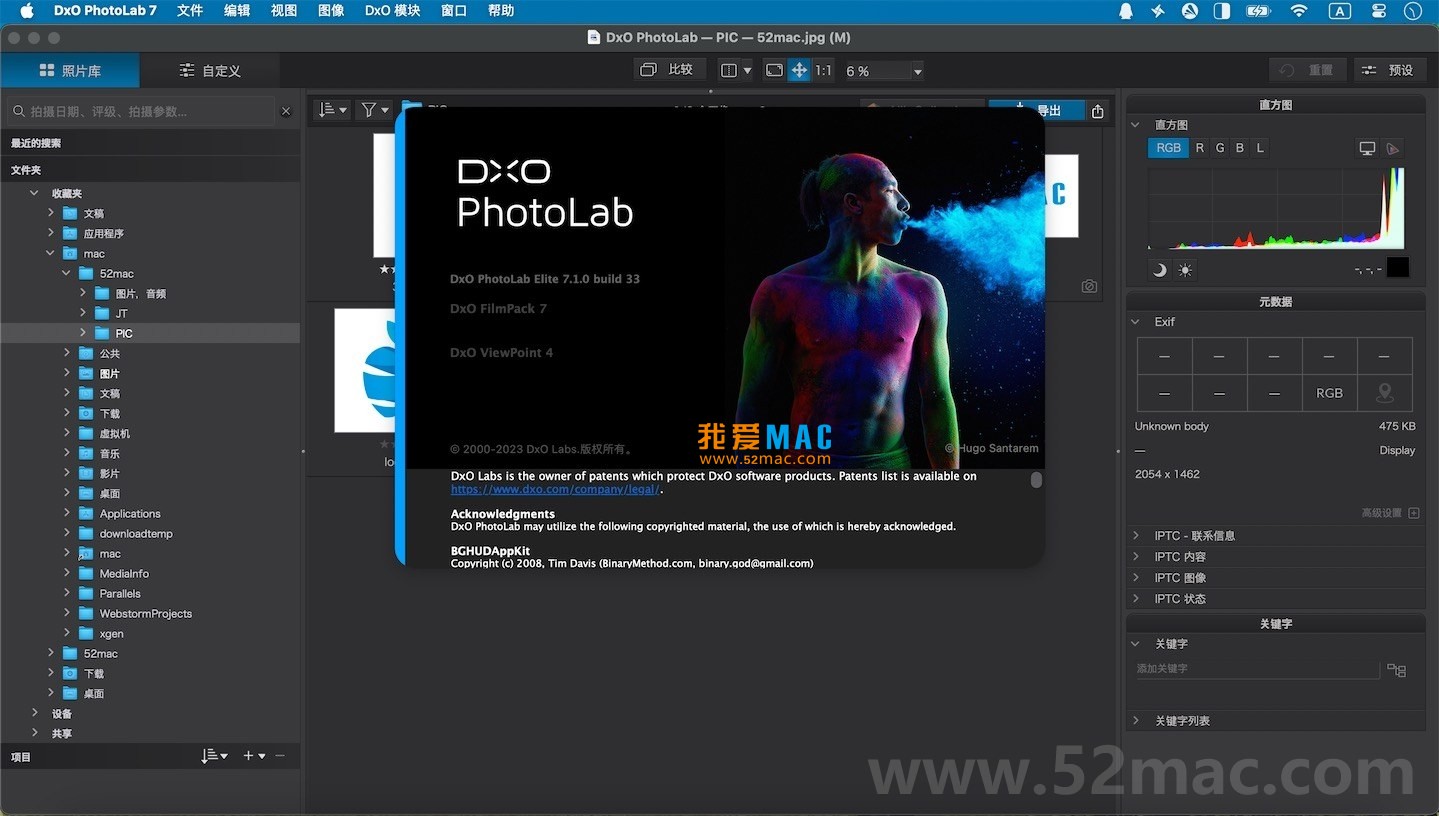The height and width of the screenshot is (816, 1439).
Task: Collapse the 52mac folder arrow under mac
Action: pos(67,273)
